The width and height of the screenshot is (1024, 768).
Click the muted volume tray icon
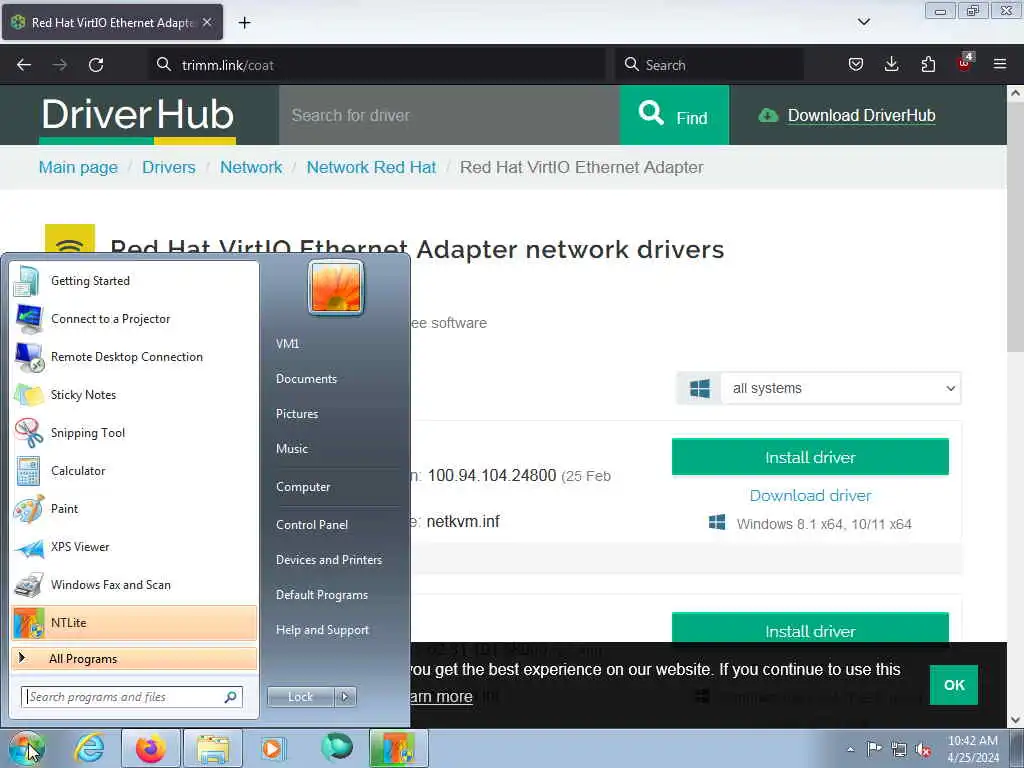click(x=923, y=750)
